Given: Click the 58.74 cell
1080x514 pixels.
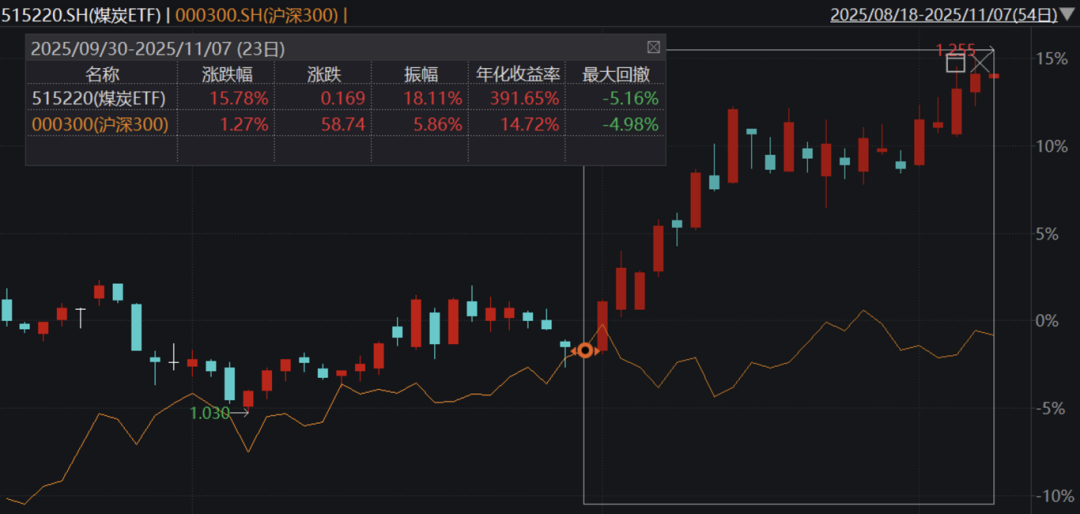Looking at the screenshot, I should click(x=343, y=124).
